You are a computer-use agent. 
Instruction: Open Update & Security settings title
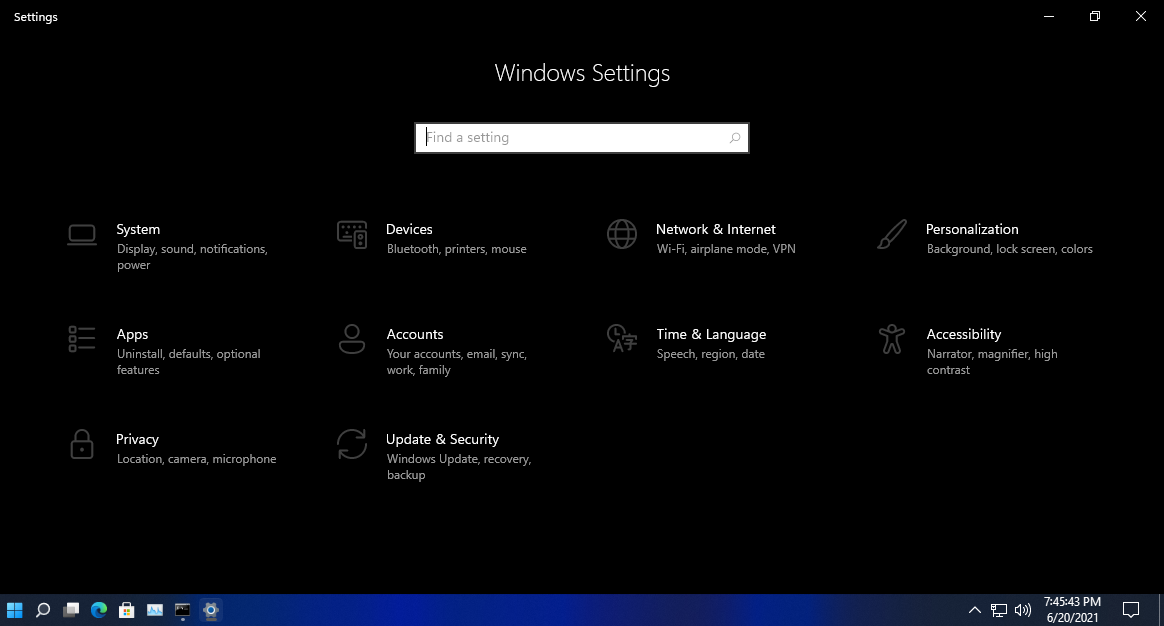(442, 439)
